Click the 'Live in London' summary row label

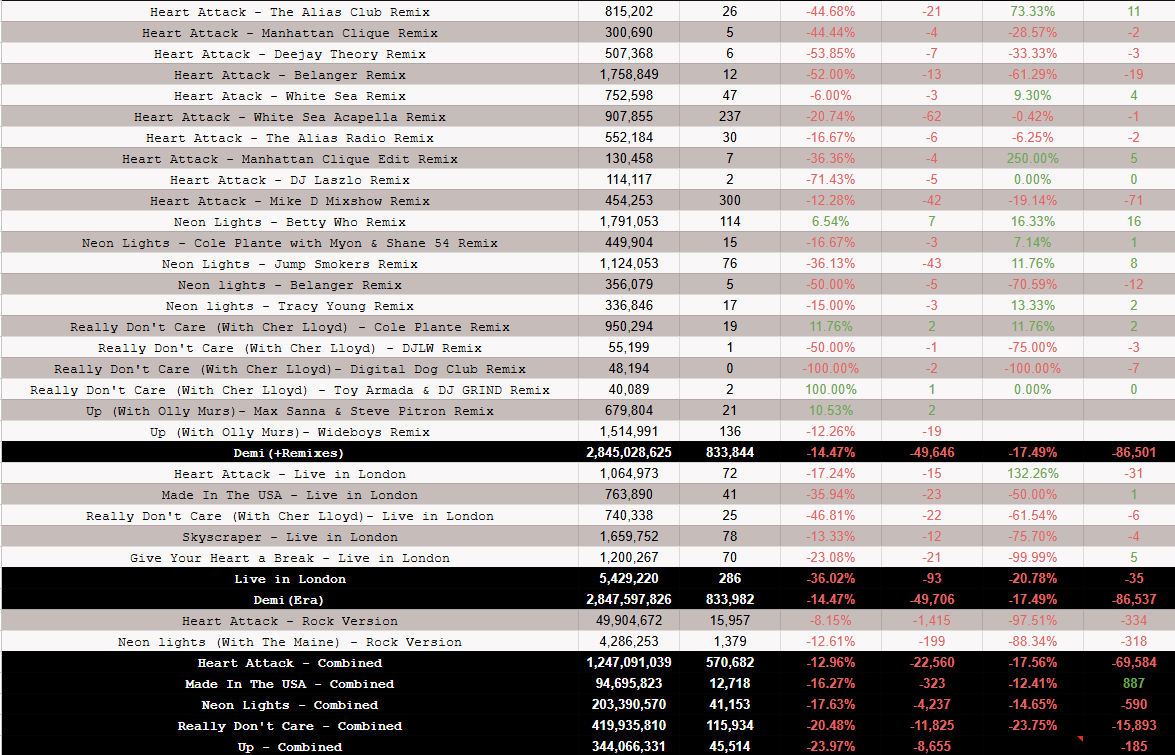[x=289, y=578]
